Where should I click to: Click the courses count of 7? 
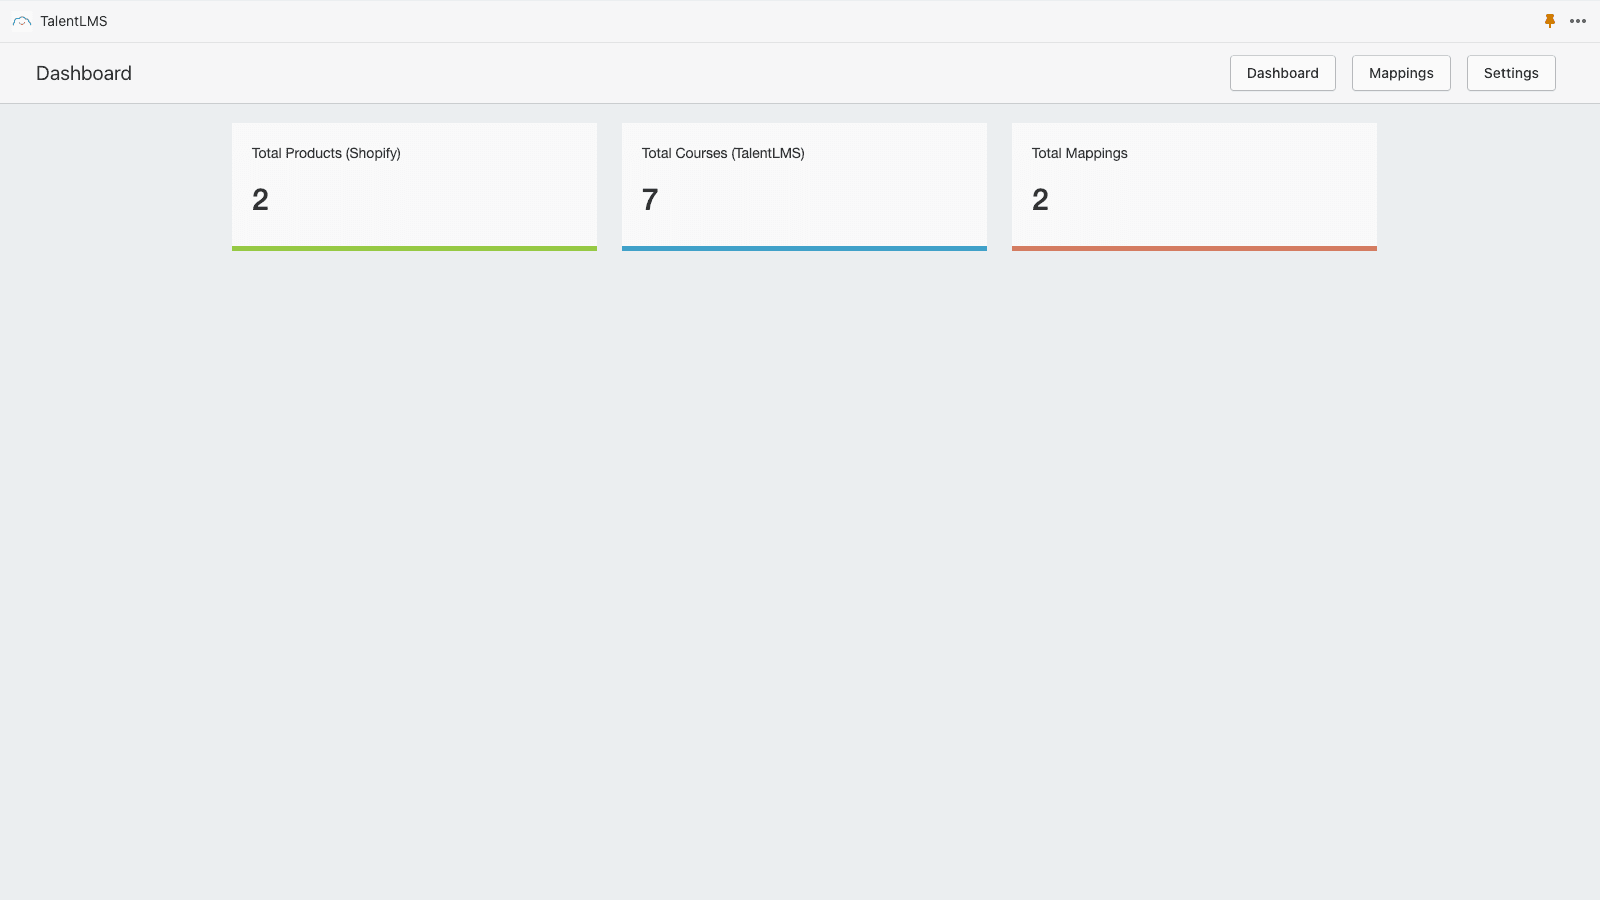(x=650, y=200)
